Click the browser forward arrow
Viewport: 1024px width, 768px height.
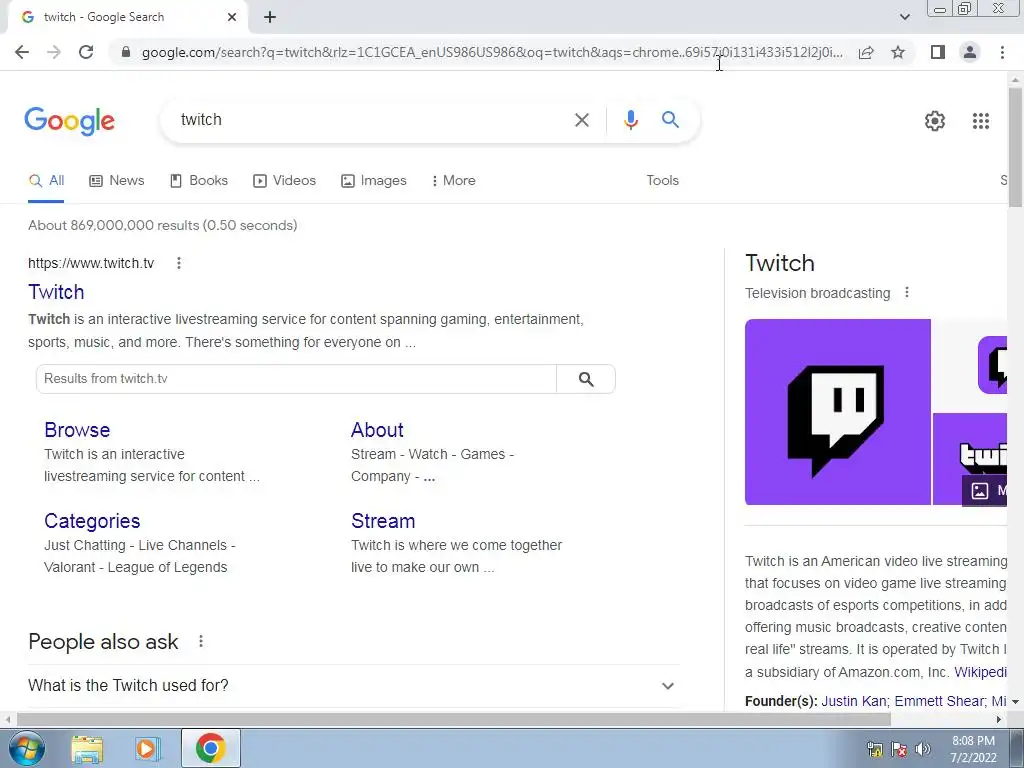point(54,52)
